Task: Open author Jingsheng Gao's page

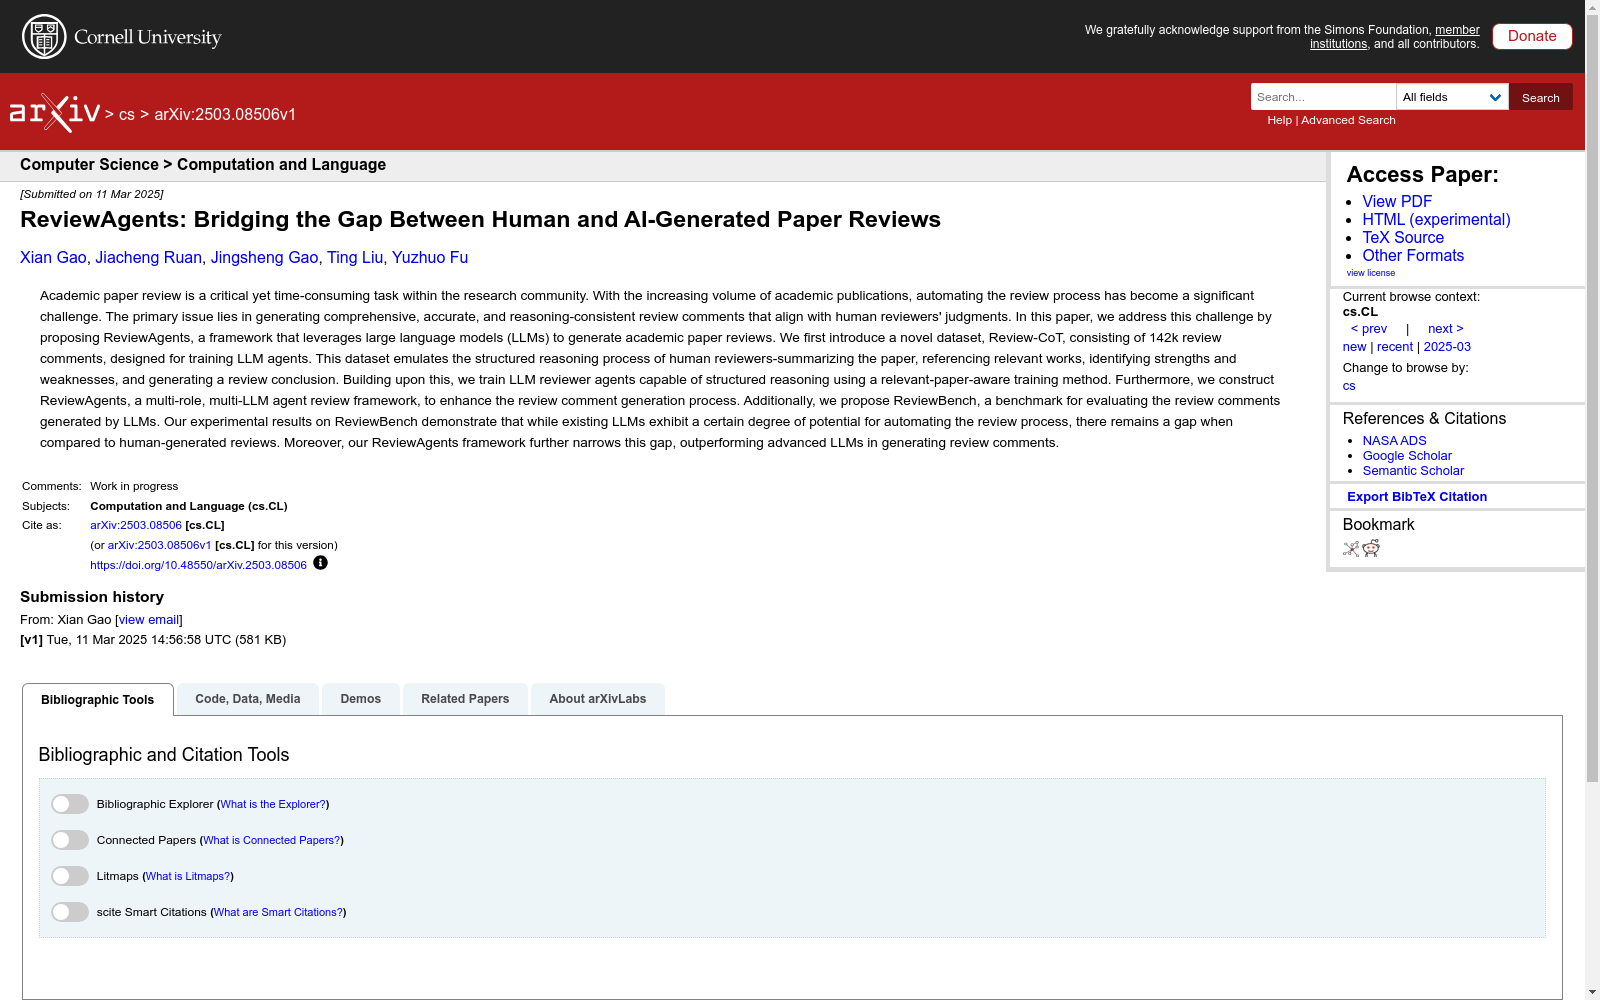Action: 264,257
